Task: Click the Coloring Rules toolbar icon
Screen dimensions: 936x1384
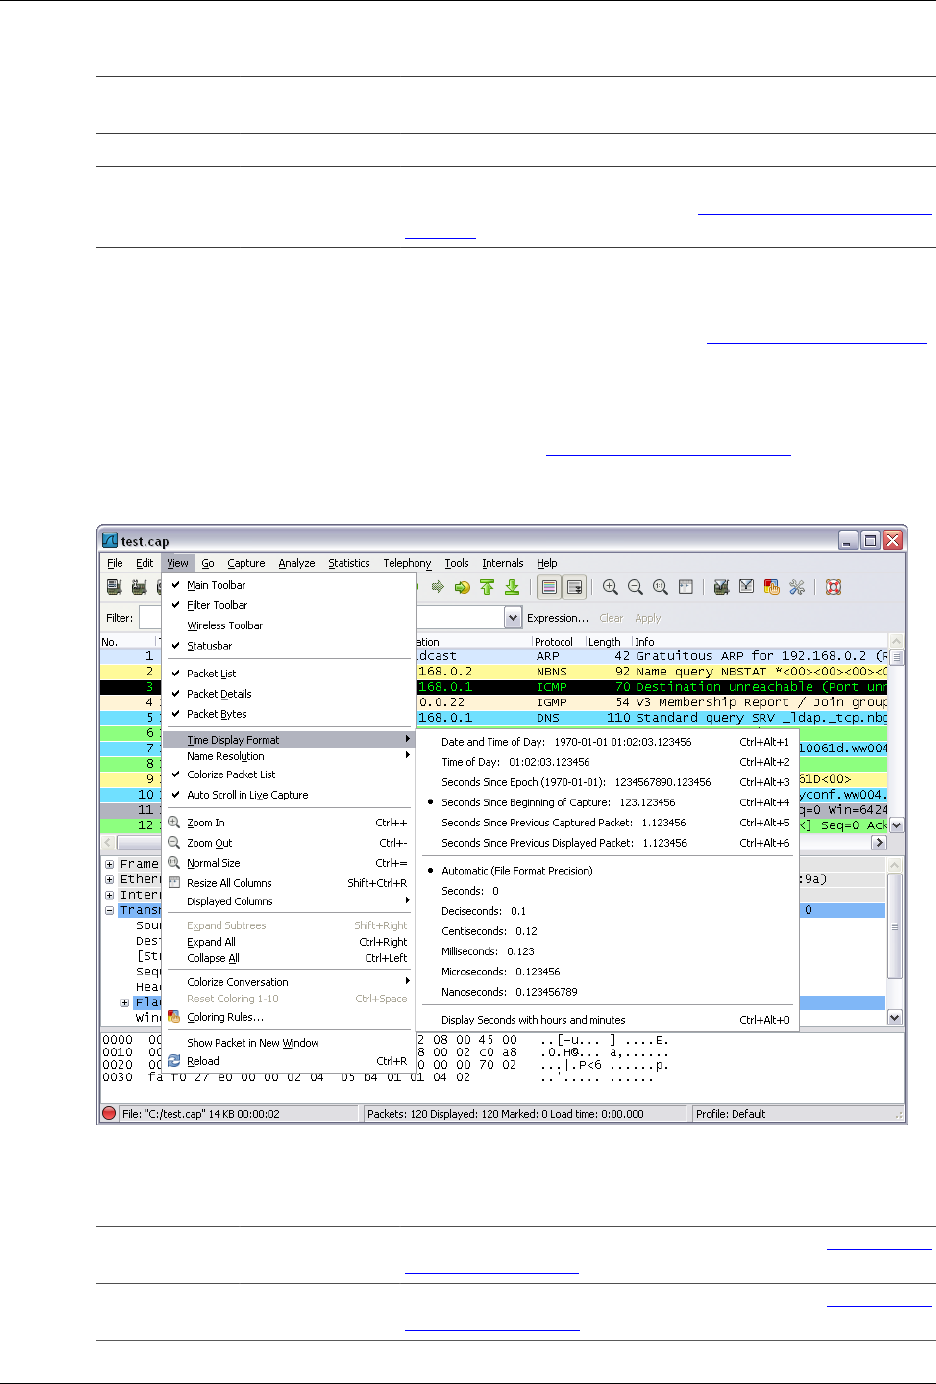Action: point(771,587)
